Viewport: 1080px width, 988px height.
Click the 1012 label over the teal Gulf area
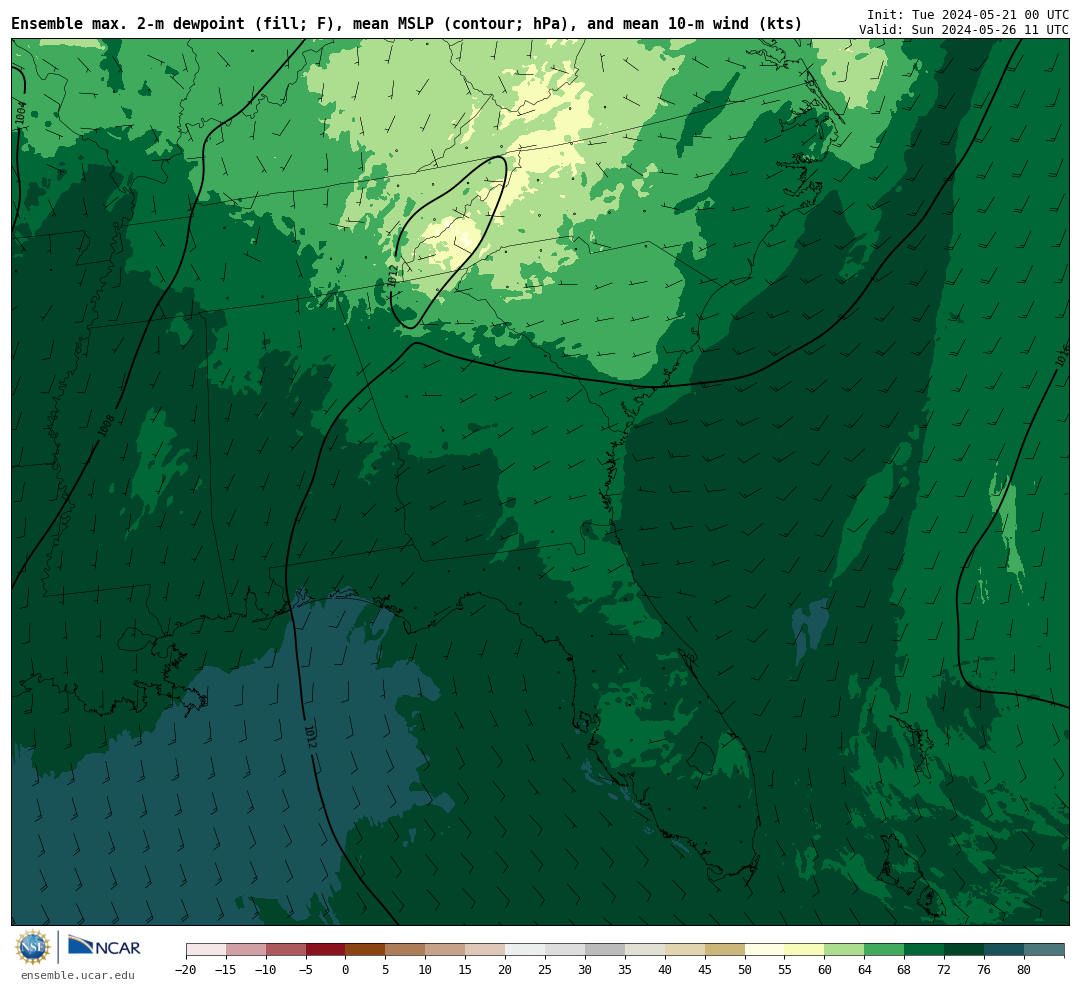[310, 737]
